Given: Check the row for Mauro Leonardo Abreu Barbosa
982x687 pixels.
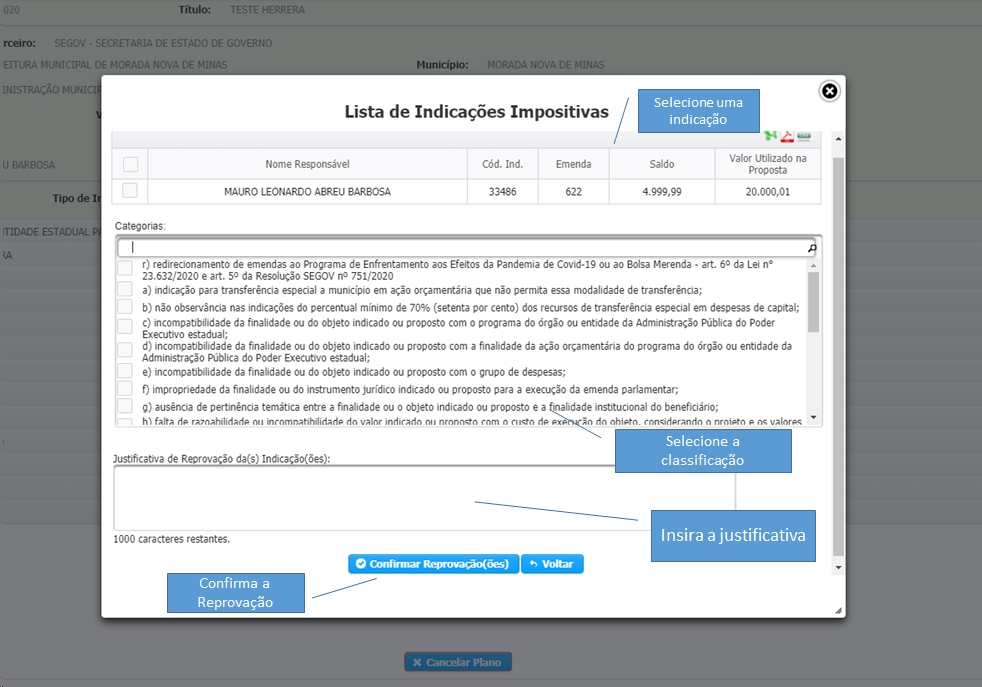Looking at the screenshot, I should (130, 191).
